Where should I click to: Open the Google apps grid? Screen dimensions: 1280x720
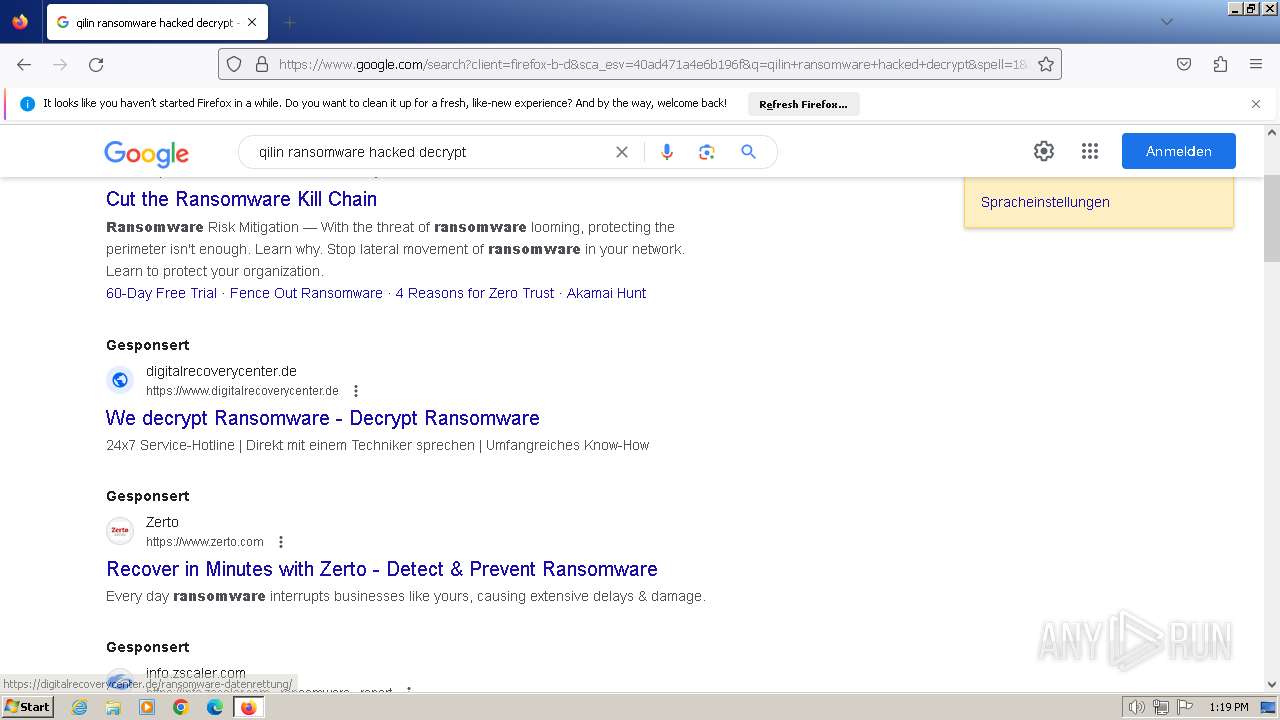[x=1090, y=151]
